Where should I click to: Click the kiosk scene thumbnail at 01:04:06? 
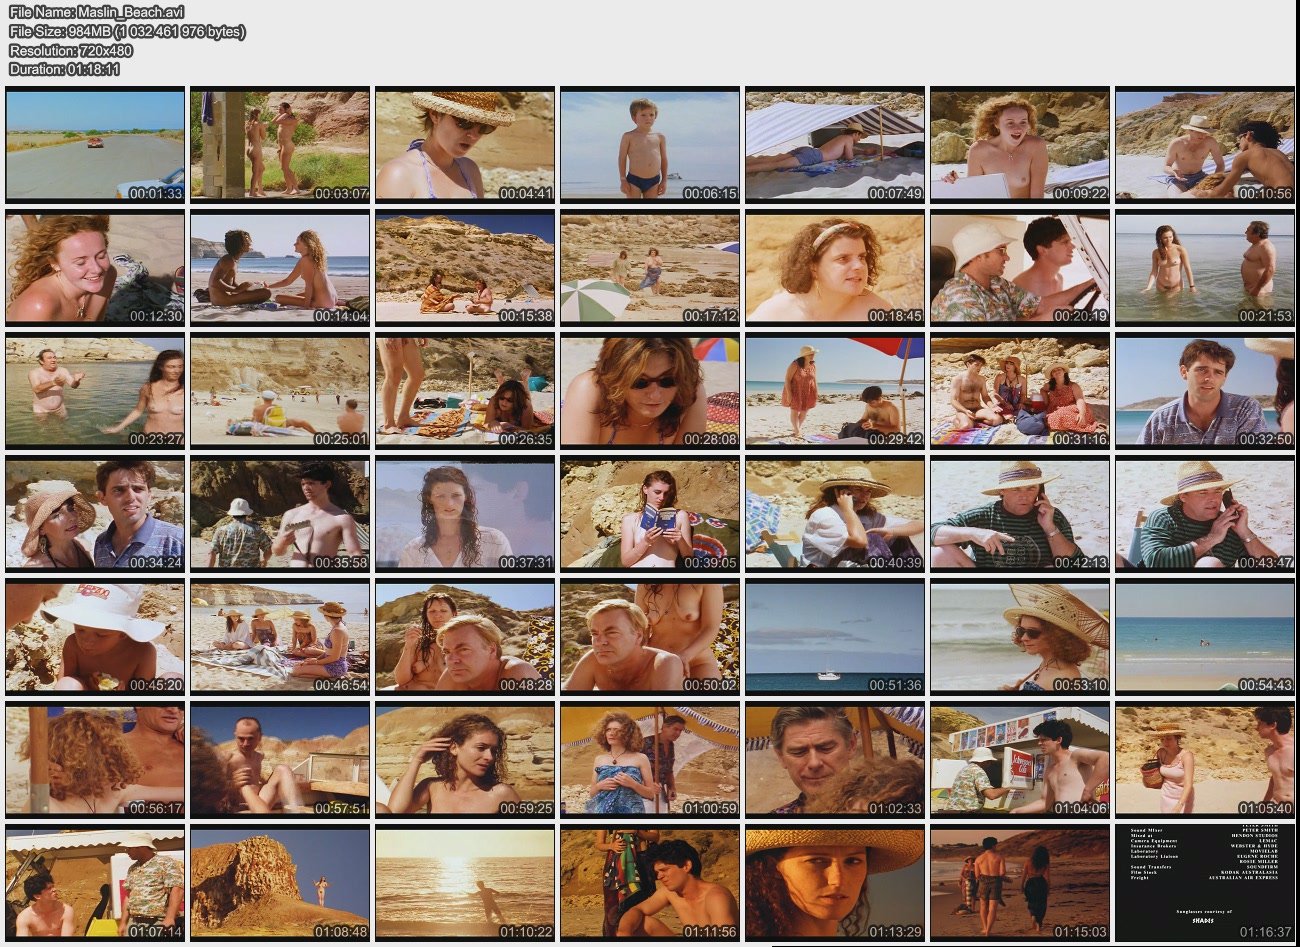tap(1020, 760)
